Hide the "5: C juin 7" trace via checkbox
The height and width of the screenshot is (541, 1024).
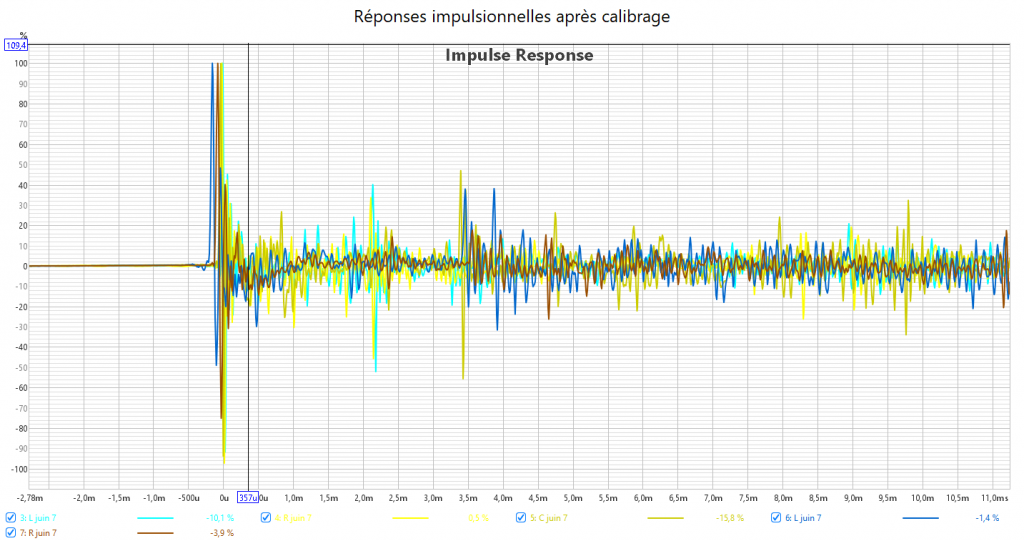[522, 518]
